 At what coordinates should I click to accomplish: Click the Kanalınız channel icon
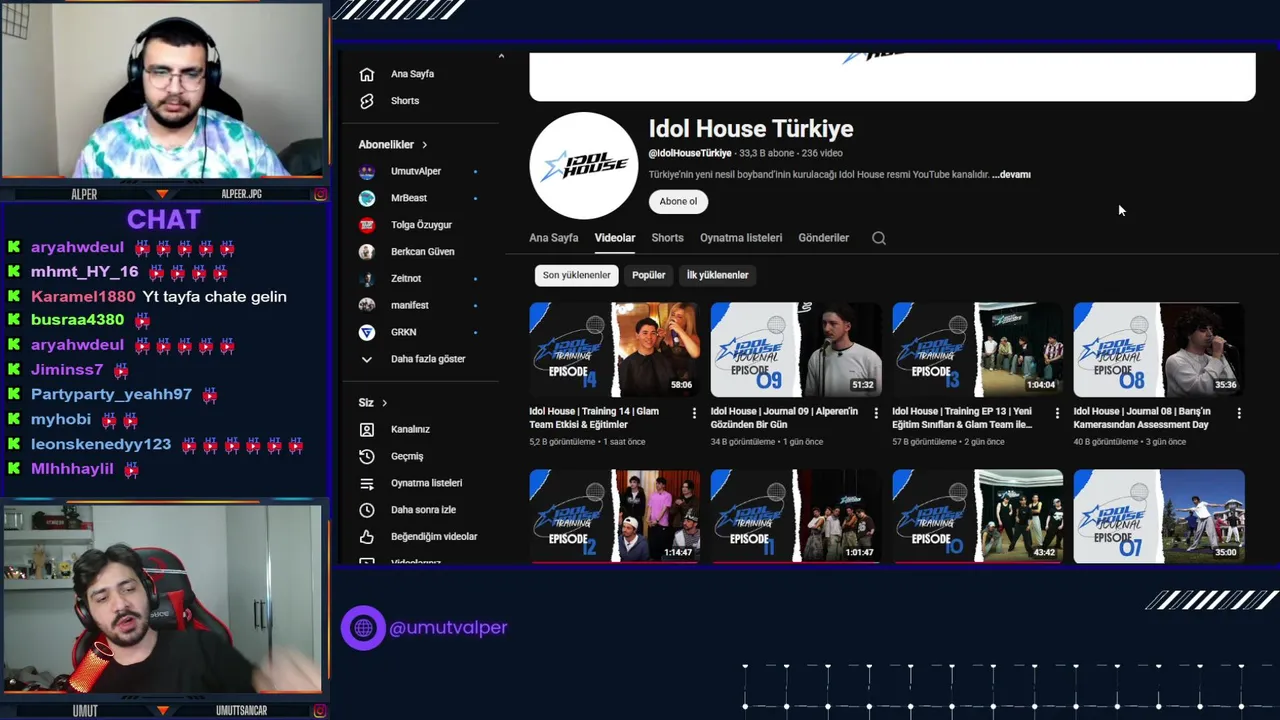point(367,429)
